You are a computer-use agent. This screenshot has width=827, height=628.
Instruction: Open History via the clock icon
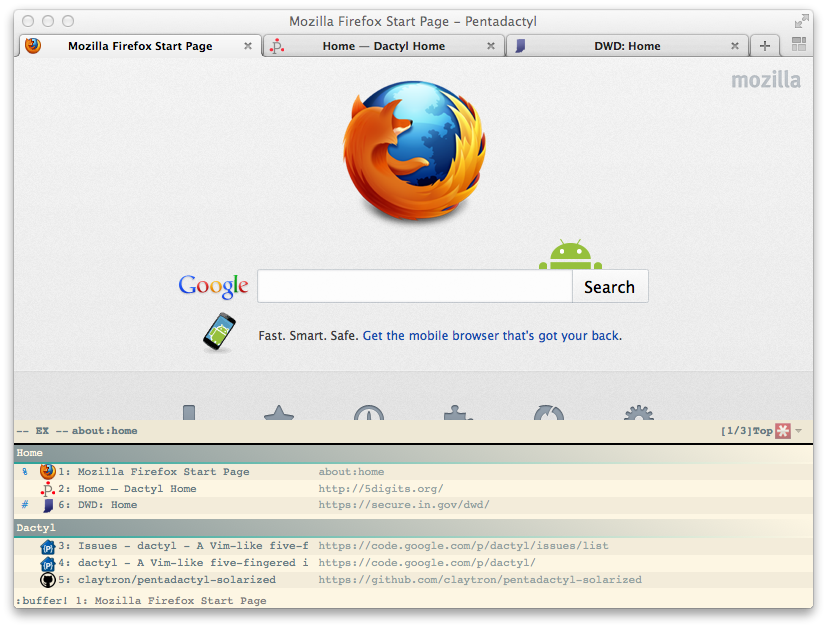coord(369,412)
